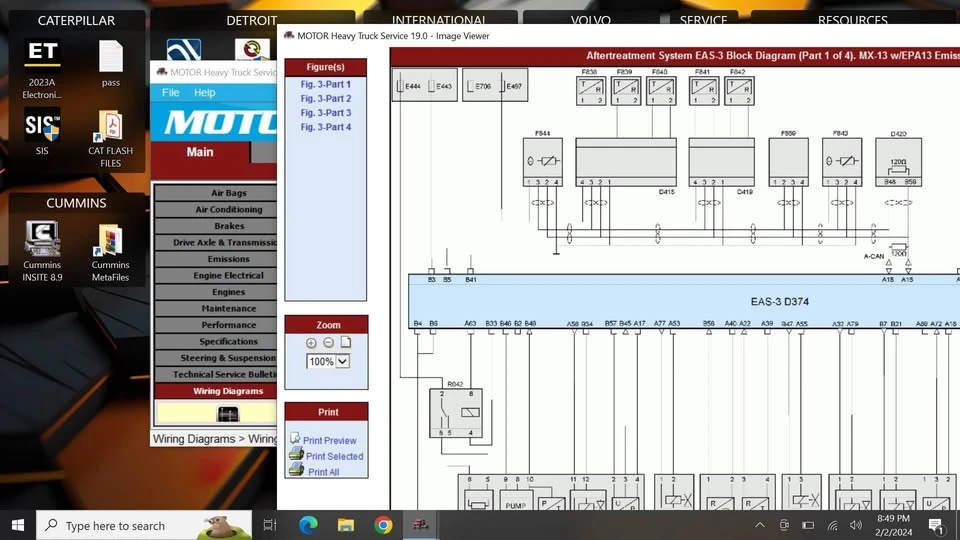Viewport: 960px width, 540px height.
Task: Open the Air Bags category
Action: pyautogui.click(x=216, y=193)
